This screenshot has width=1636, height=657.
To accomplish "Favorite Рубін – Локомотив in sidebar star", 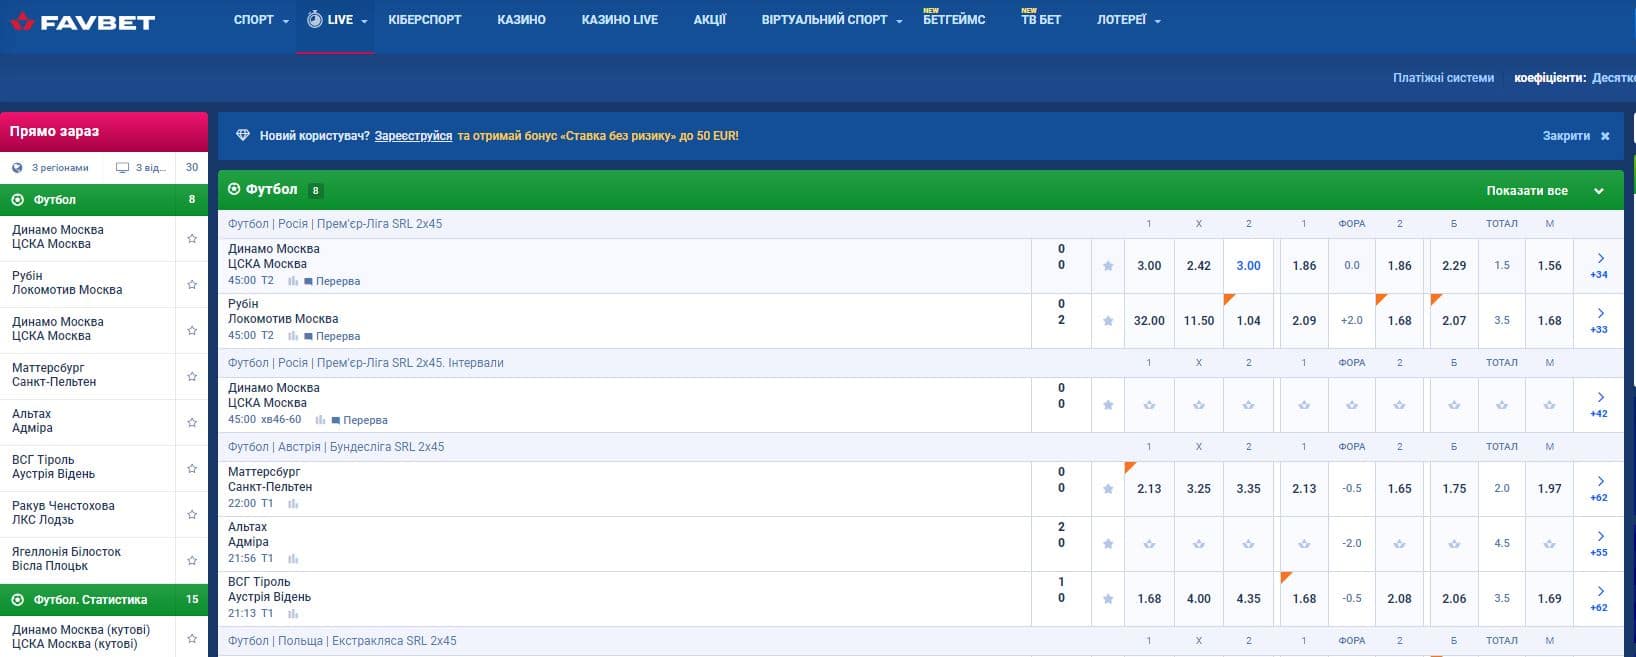I will pos(192,284).
